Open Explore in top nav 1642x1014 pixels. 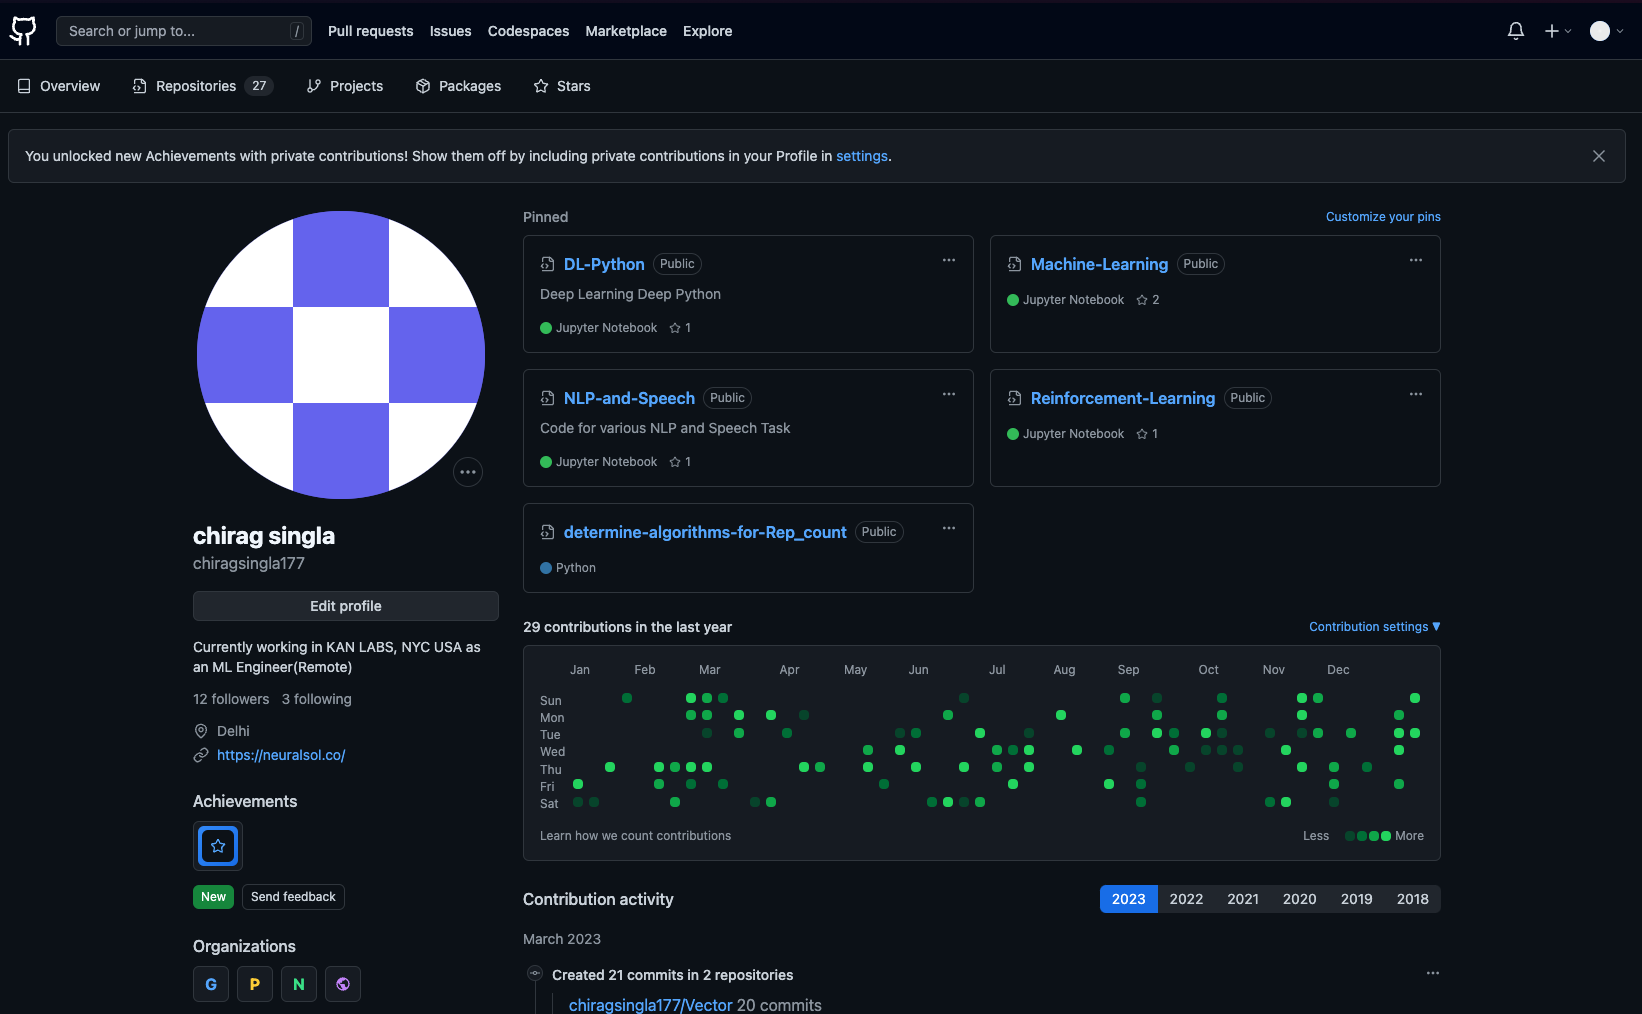point(707,31)
